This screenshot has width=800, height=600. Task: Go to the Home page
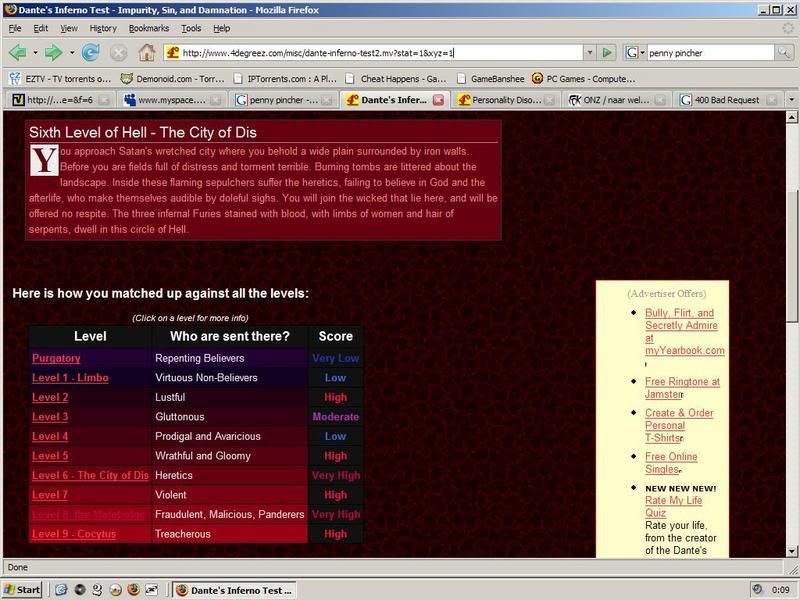click(147, 52)
